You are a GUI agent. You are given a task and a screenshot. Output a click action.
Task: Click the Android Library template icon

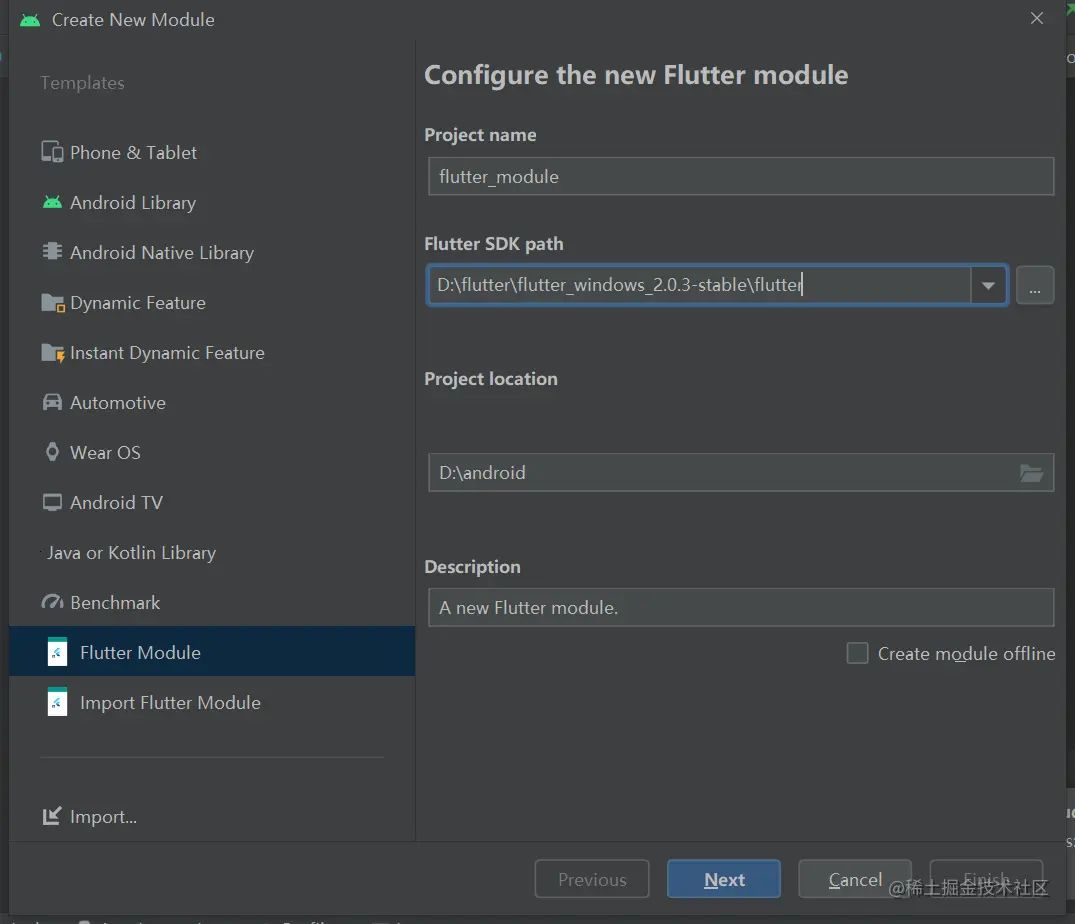(52, 202)
